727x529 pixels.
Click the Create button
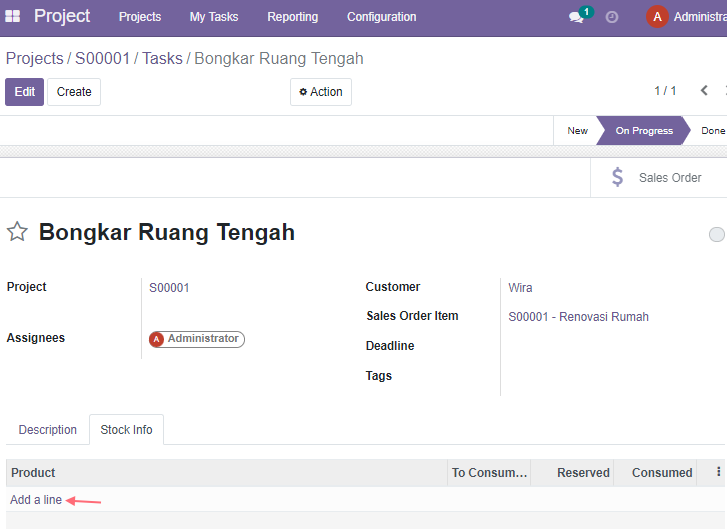coord(74,92)
